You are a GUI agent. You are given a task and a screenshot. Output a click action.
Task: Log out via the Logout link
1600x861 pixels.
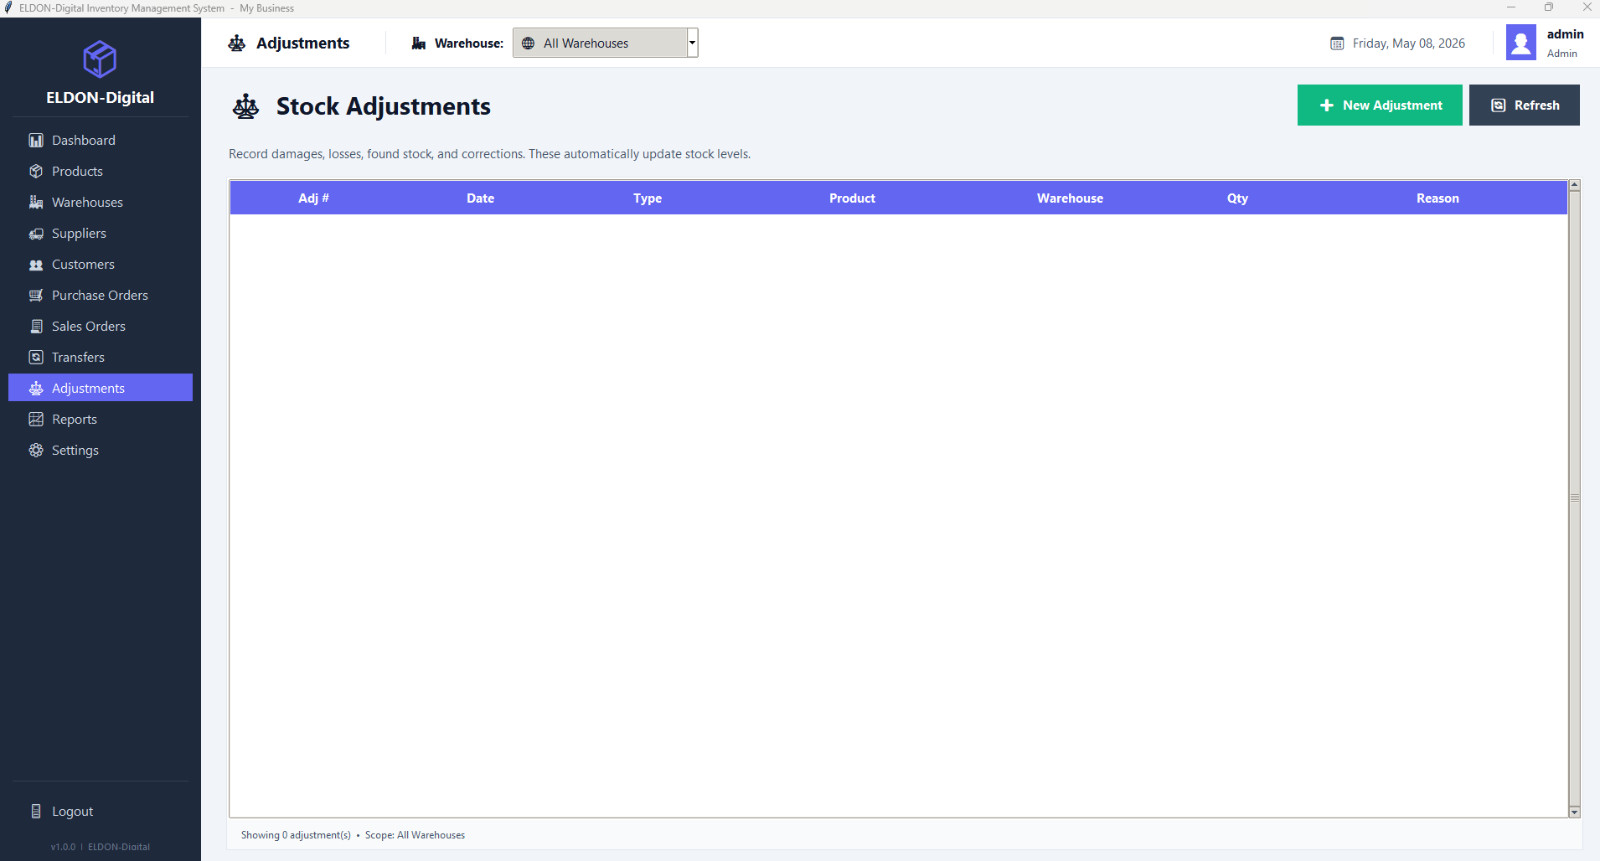pos(100,812)
